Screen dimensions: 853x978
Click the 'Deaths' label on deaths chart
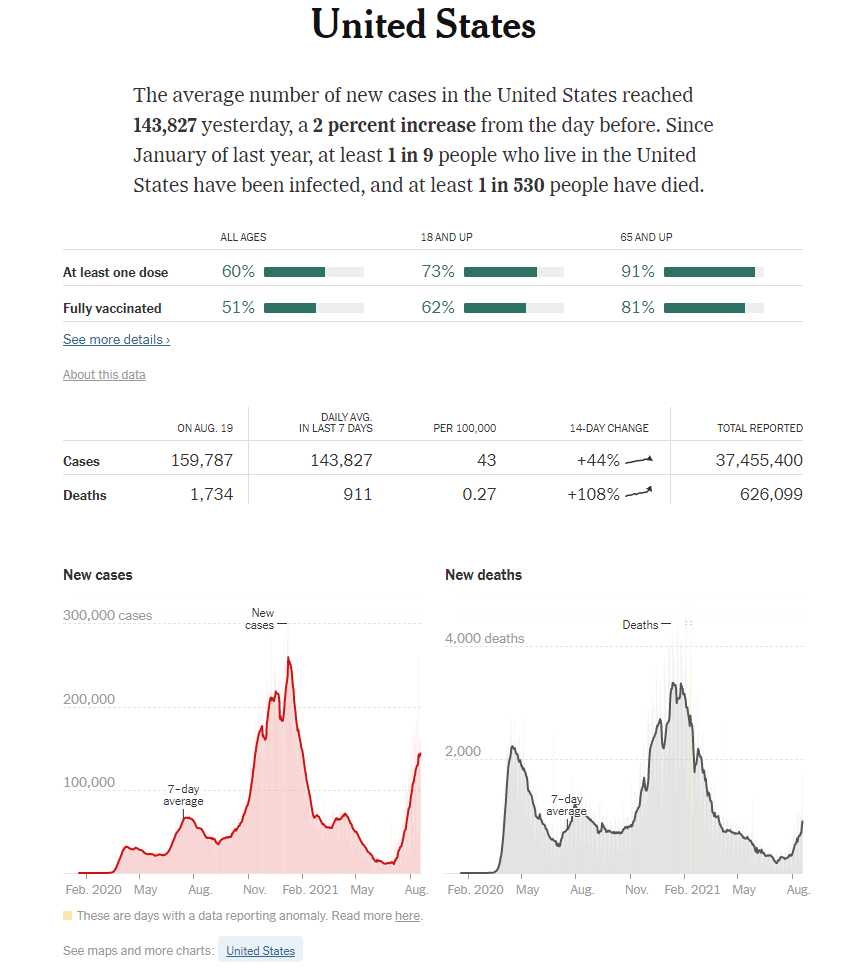[640, 625]
